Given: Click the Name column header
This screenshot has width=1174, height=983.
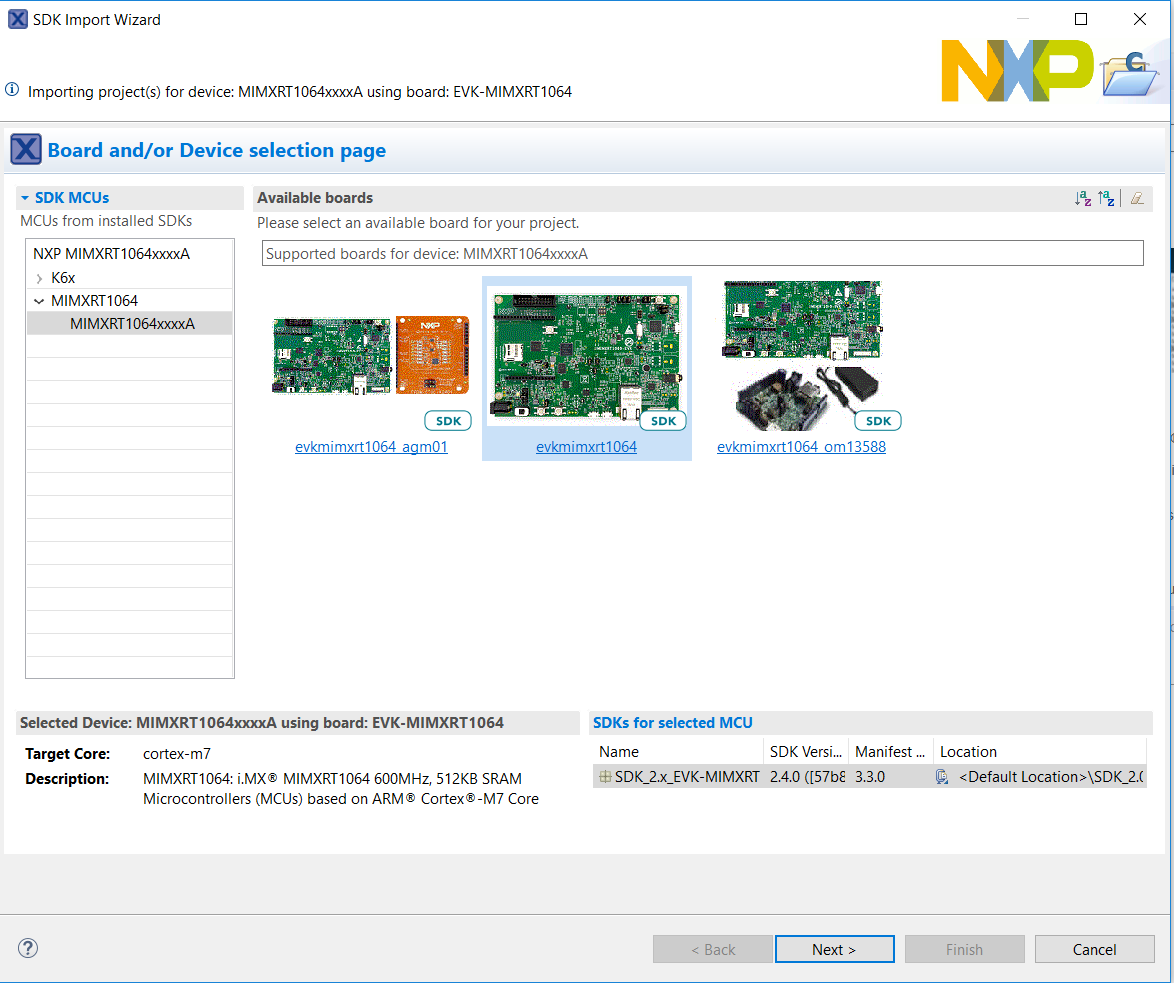Looking at the screenshot, I should click(x=619, y=752).
